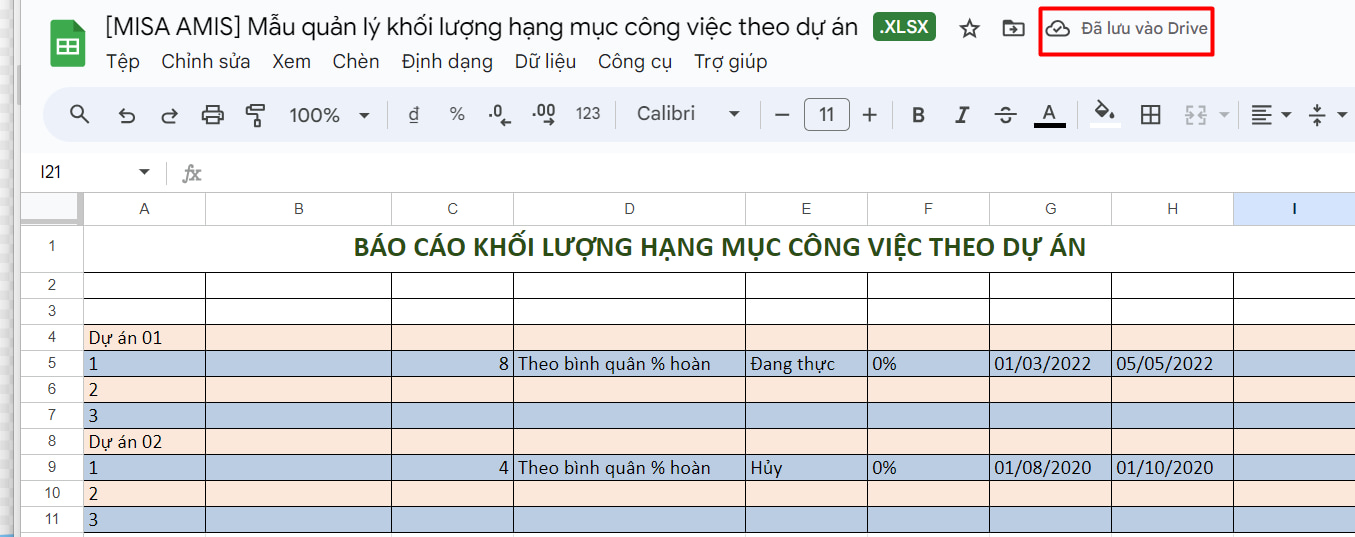The image size is (1355, 537).
Task: Open the vertical align dropdown
Action: tap(1327, 115)
